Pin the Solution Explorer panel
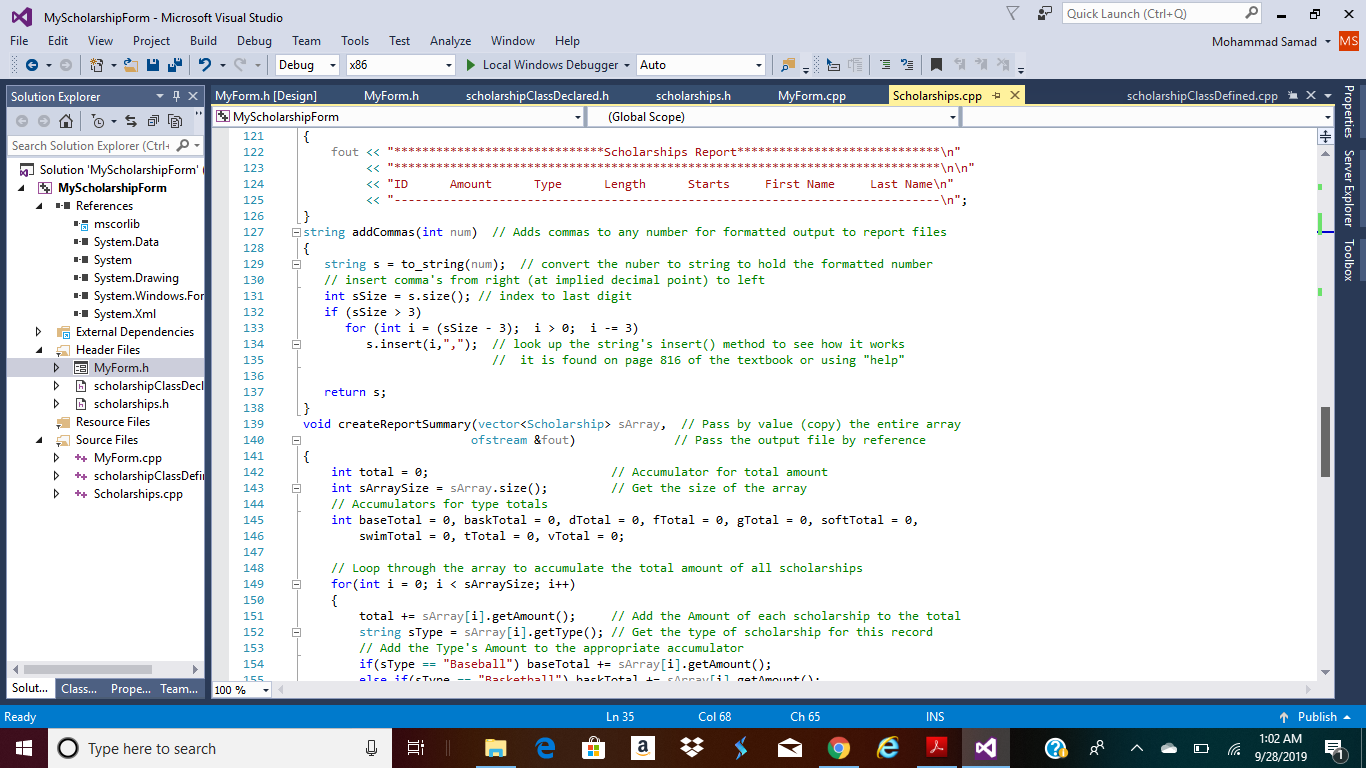The width and height of the screenshot is (1366, 768). click(177, 96)
